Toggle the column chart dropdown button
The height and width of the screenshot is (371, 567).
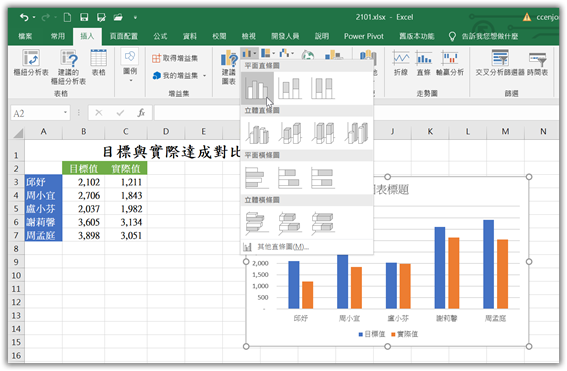pos(249,54)
